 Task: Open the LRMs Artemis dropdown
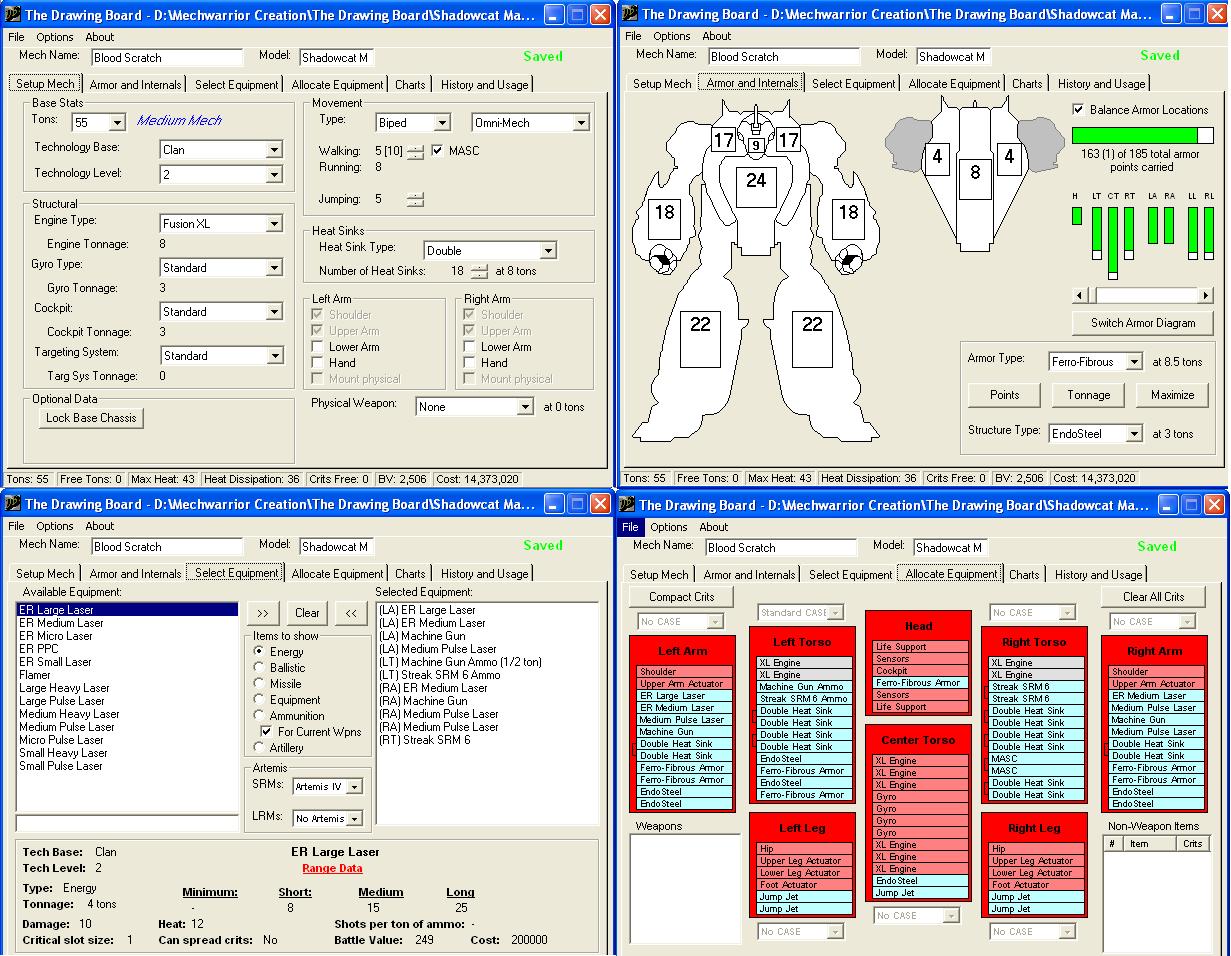coord(354,819)
